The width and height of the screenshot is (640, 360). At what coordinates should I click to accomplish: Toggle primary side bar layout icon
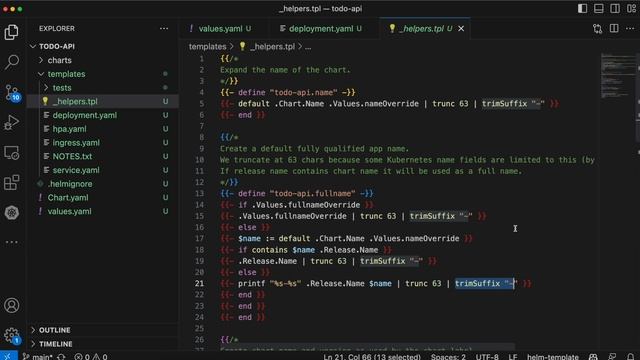point(582,9)
